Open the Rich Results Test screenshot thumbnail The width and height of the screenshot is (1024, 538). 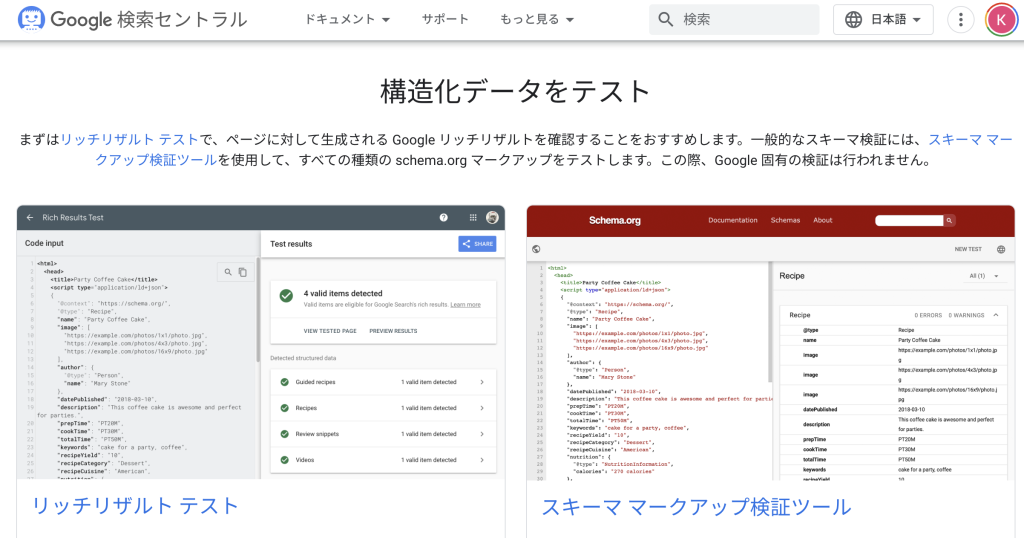point(261,343)
